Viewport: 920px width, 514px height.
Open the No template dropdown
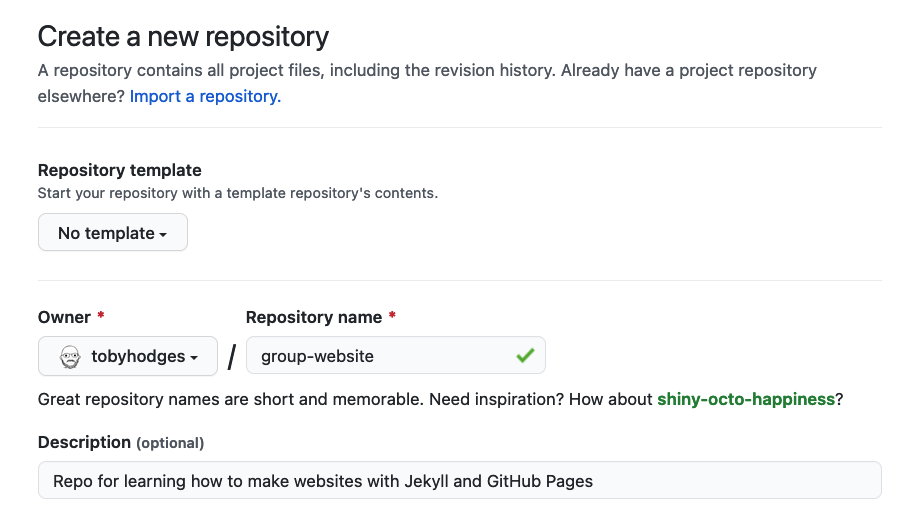tap(113, 232)
